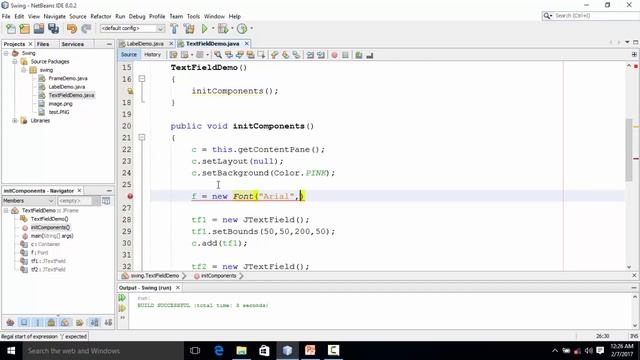Toggle Show Inner Classes filter in Navigator
Image resolution: width=640 pixels, height=360 pixels.
point(65,322)
